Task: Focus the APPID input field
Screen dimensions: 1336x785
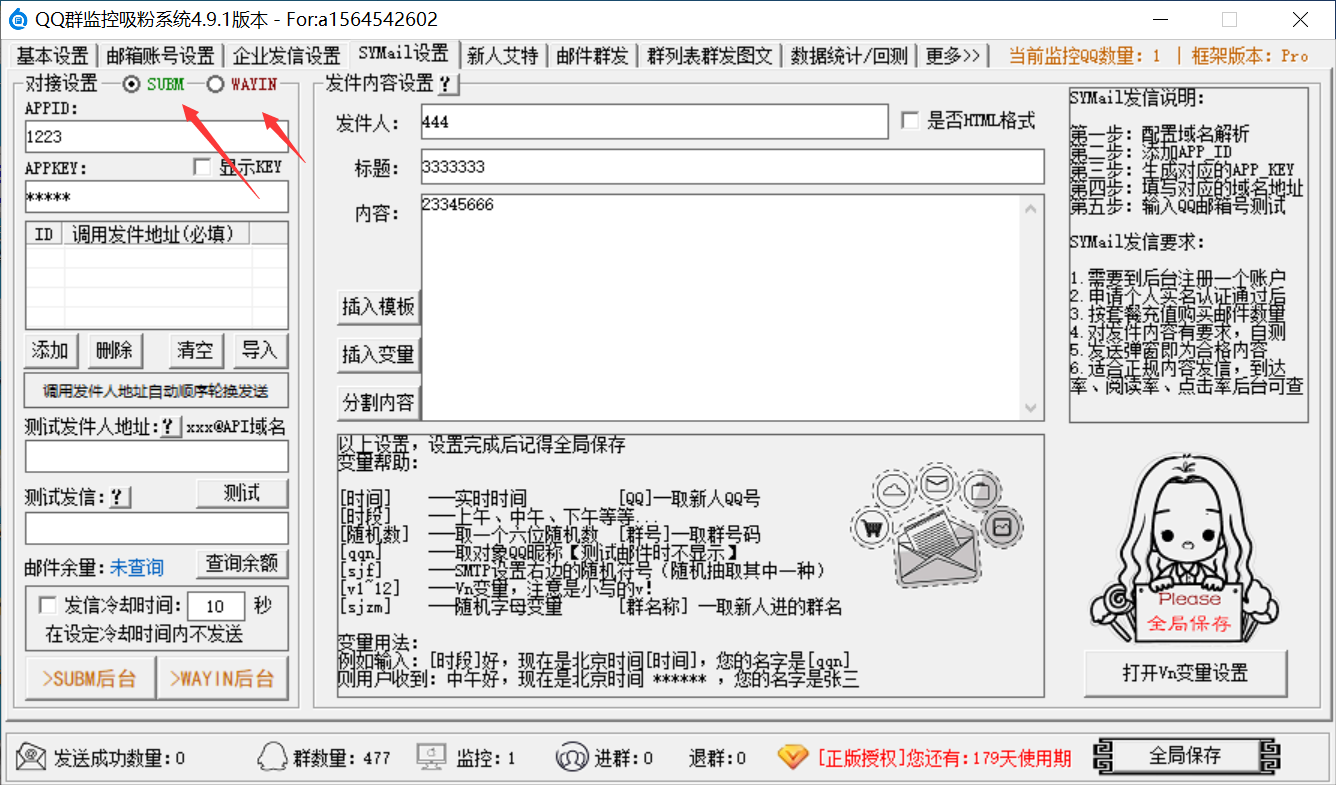Action: (x=156, y=137)
